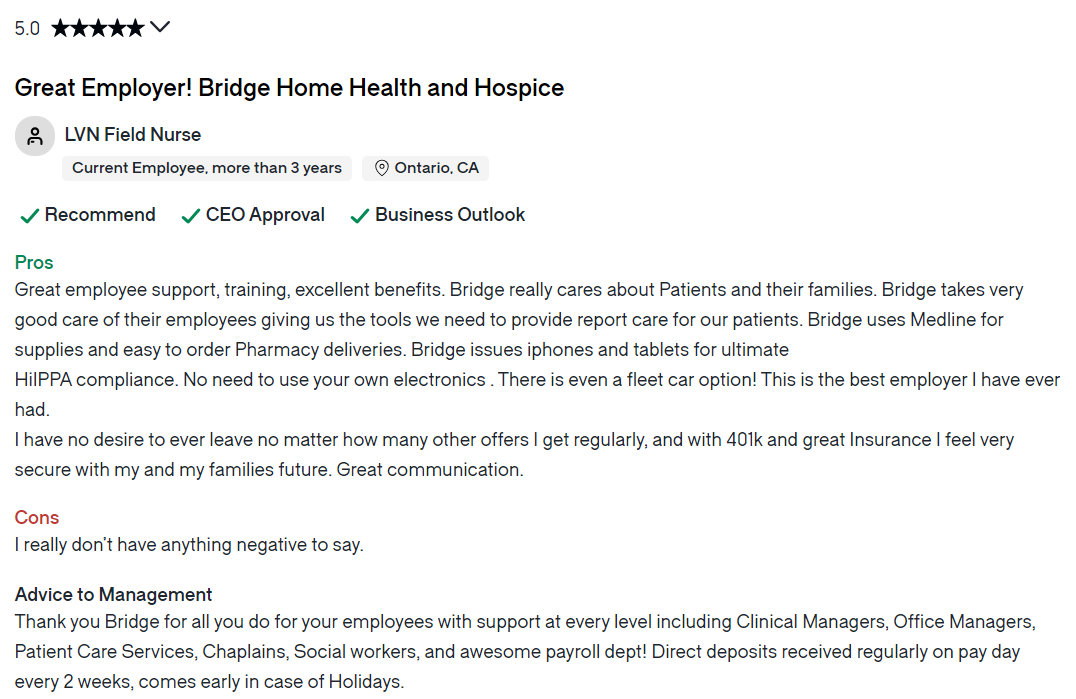Screen dimensions: 1076x699
Task: Open the review title Great Employer!
Action: pyautogui.click(x=289, y=88)
